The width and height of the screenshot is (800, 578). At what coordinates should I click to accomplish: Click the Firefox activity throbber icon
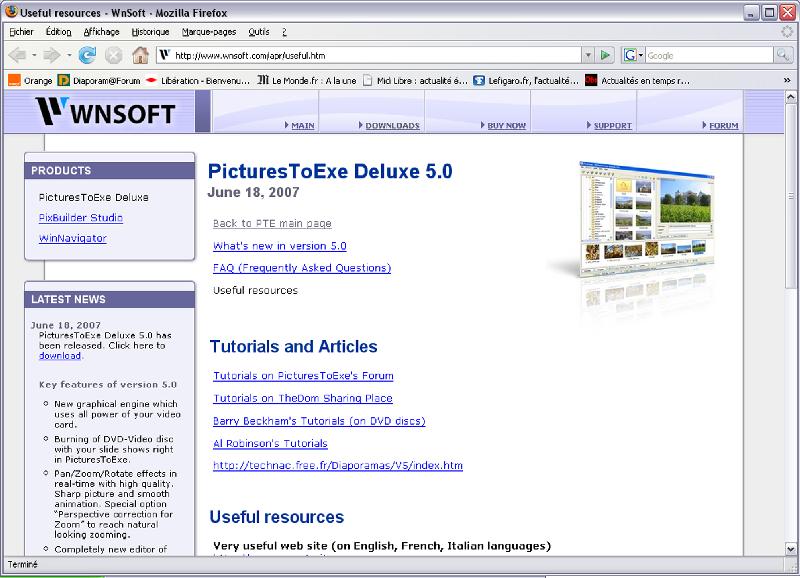[x=787, y=32]
